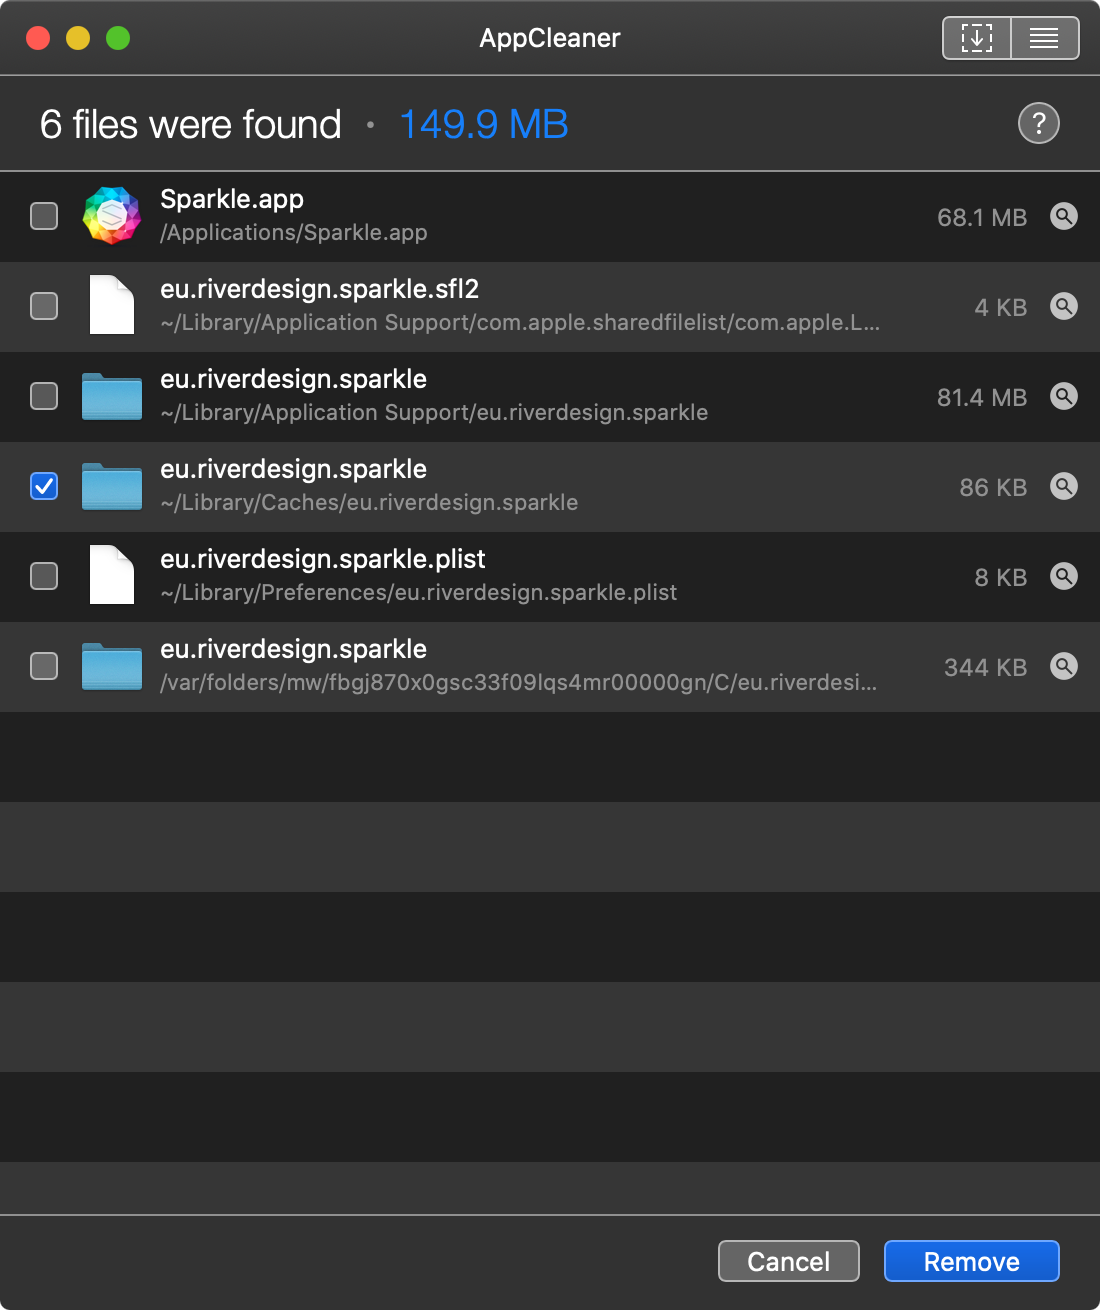Screen dimensions: 1100x1310
Task: Switch to the applications list view icon
Action: point(1045,38)
